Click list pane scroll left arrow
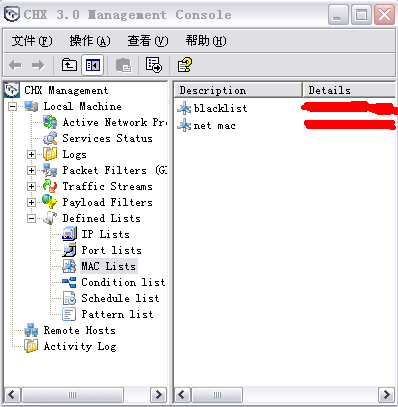 (x=182, y=395)
